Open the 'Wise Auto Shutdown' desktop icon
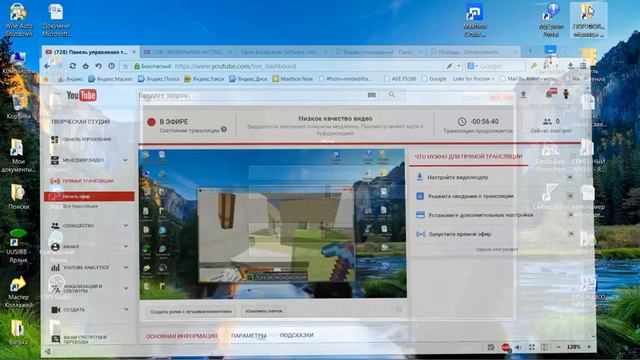Screen dimensions: 640x360 click(18, 20)
